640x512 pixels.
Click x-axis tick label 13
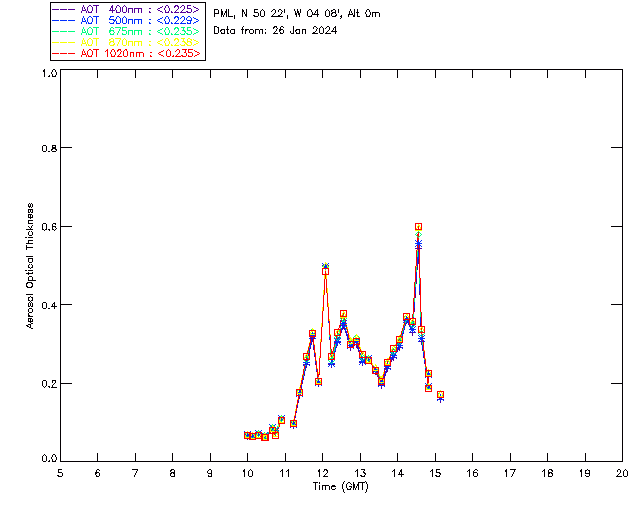coord(360,473)
